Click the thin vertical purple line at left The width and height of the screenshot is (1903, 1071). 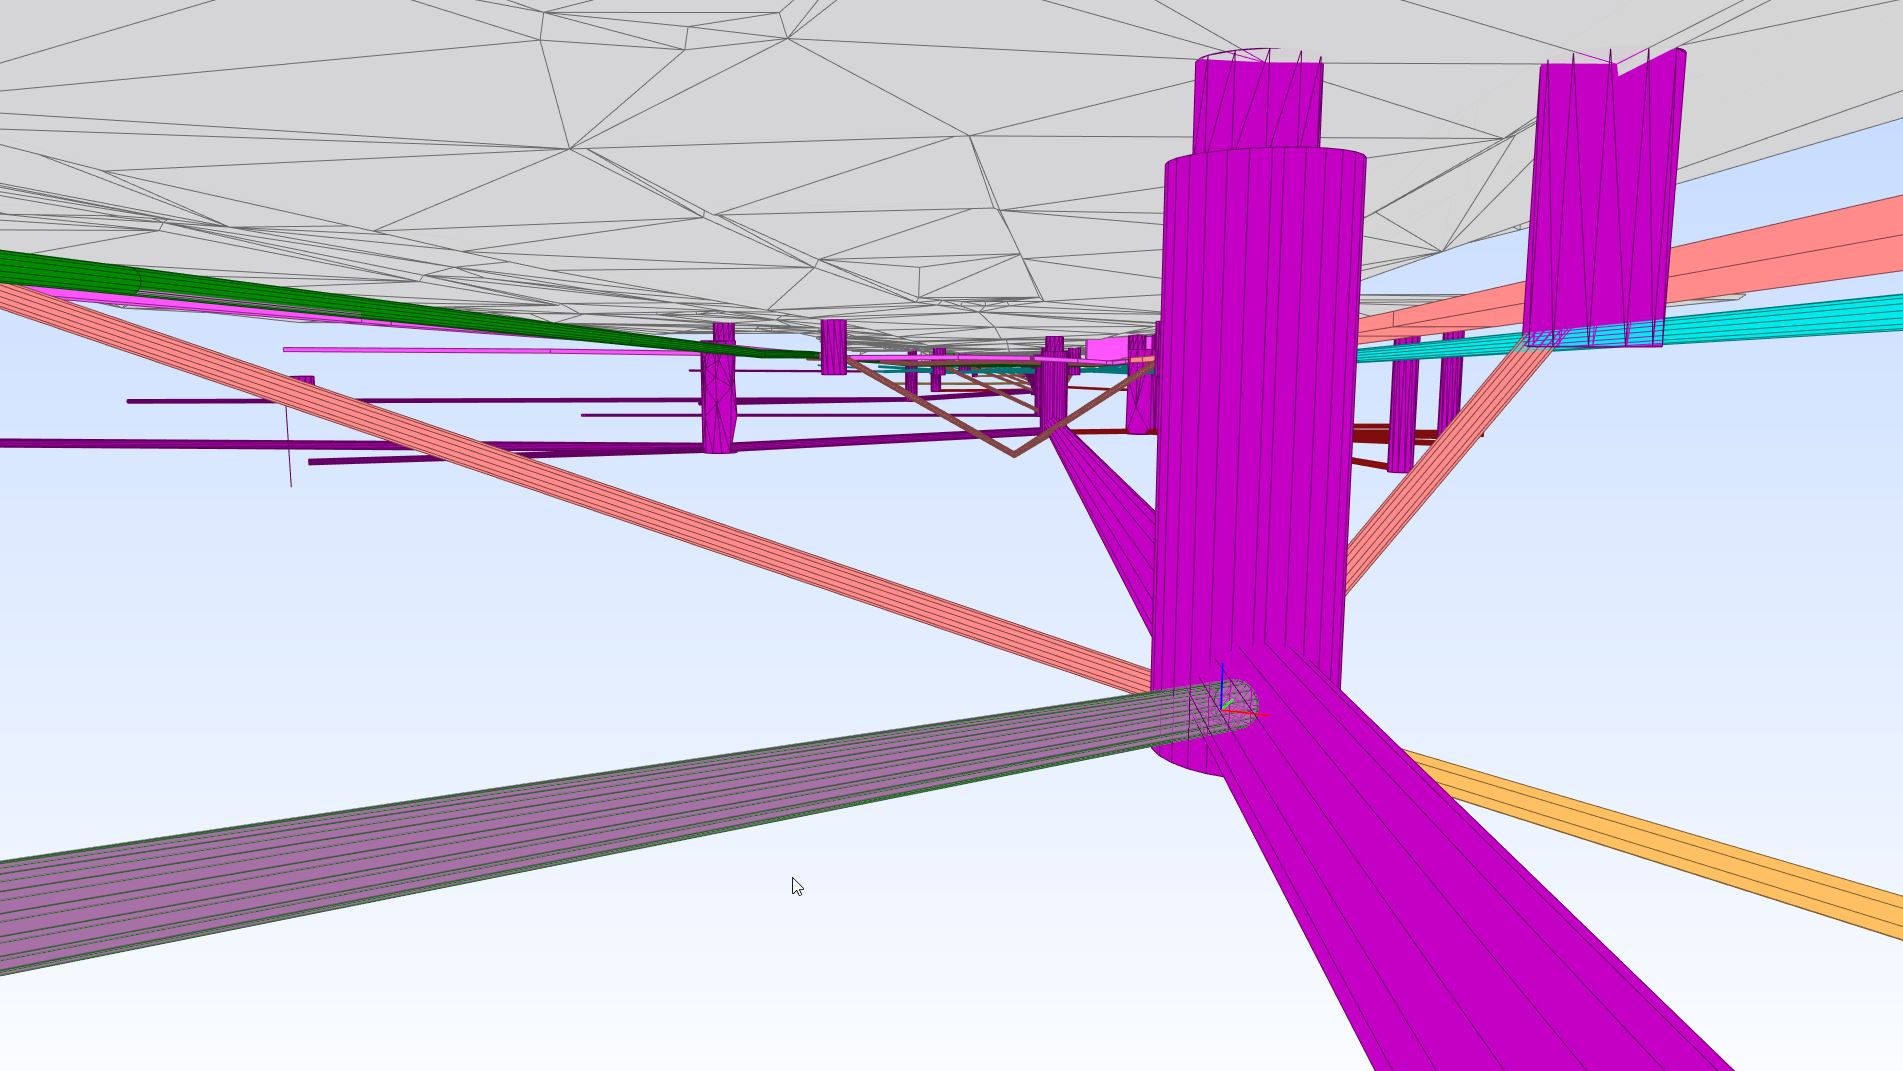tap(290, 450)
